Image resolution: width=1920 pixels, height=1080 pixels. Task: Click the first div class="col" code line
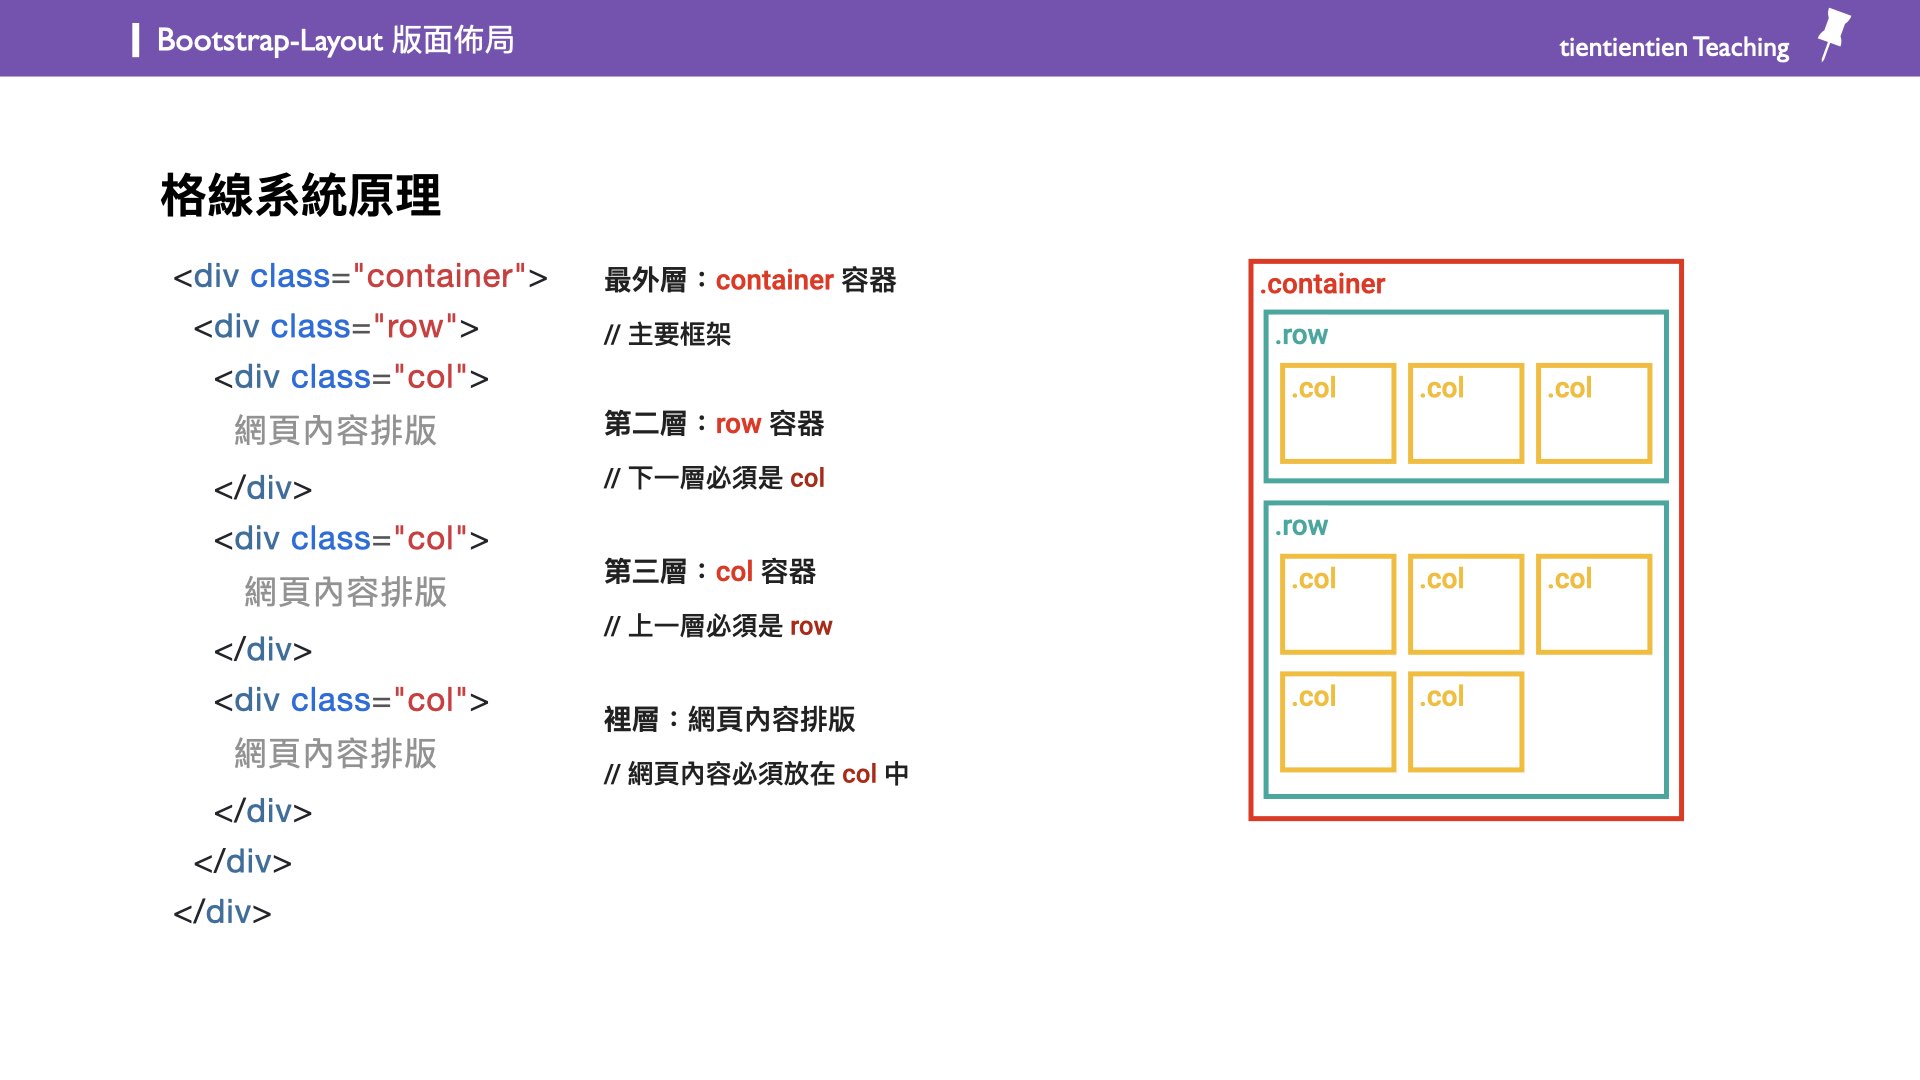[x=350, y=377]
